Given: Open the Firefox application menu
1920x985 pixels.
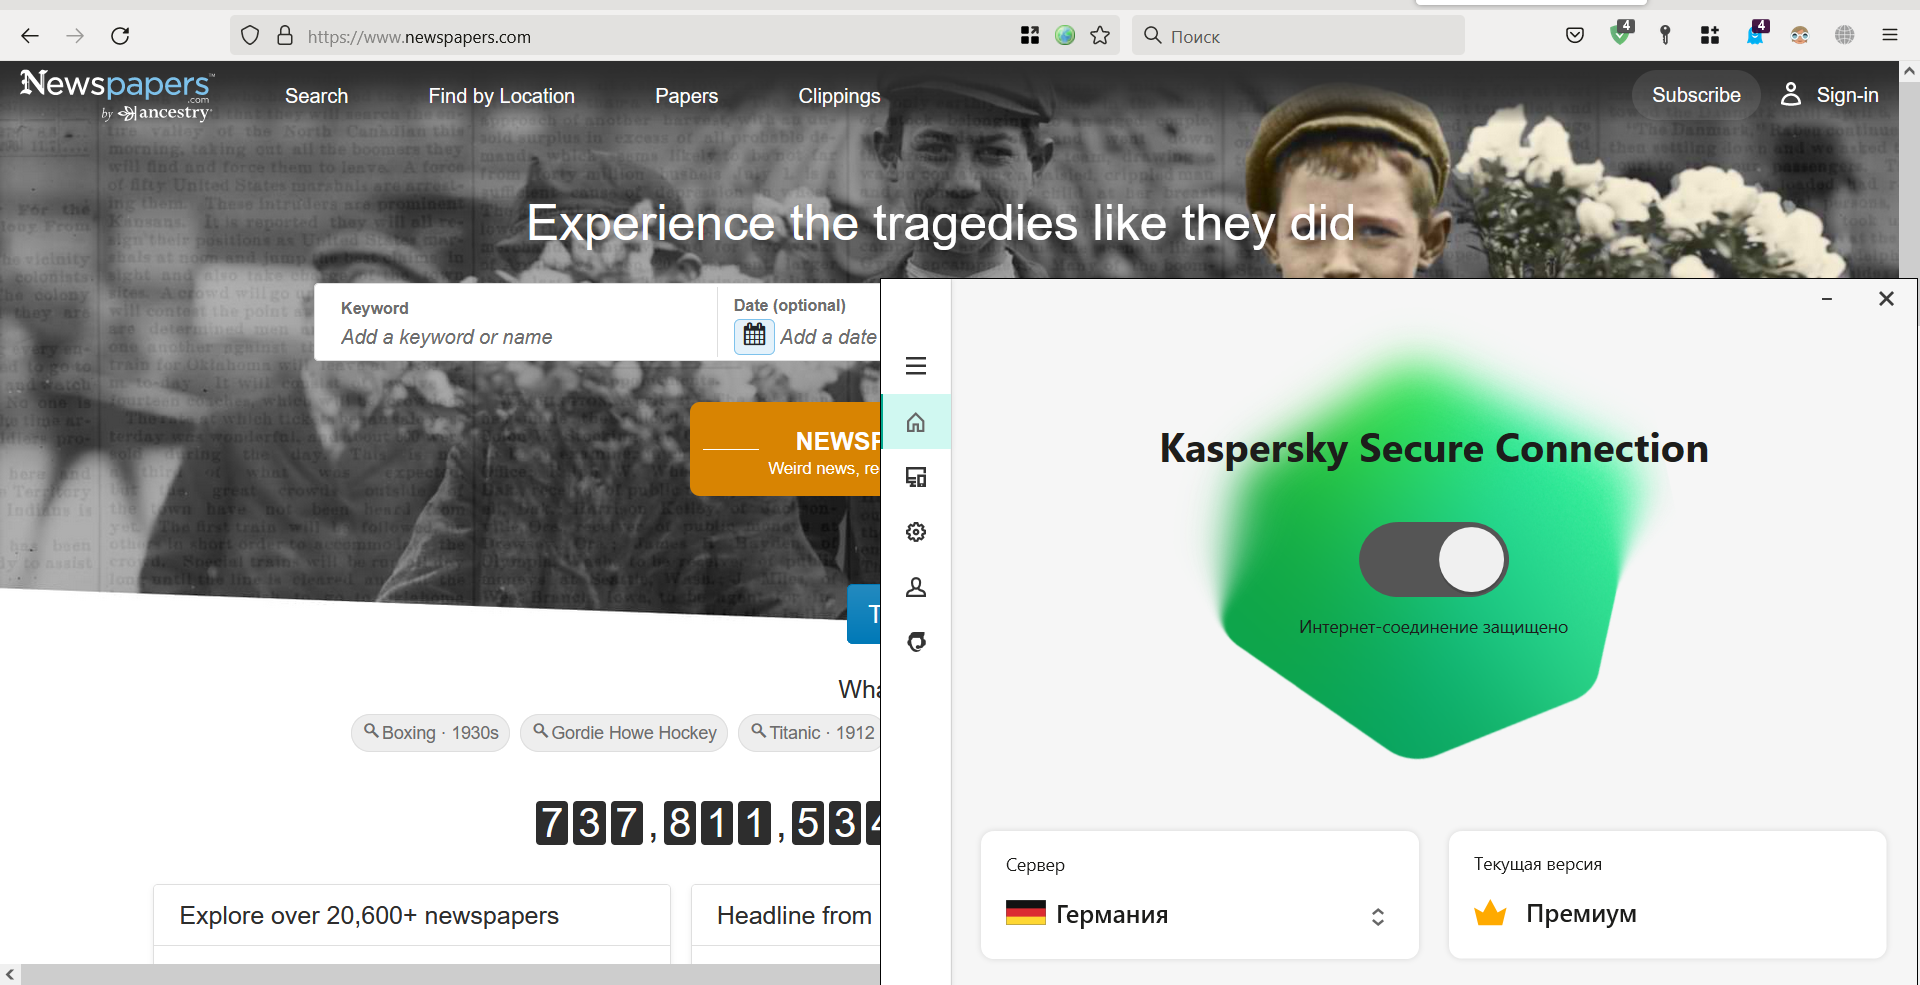Looking at the screenshot, I should pos(1889,36).
